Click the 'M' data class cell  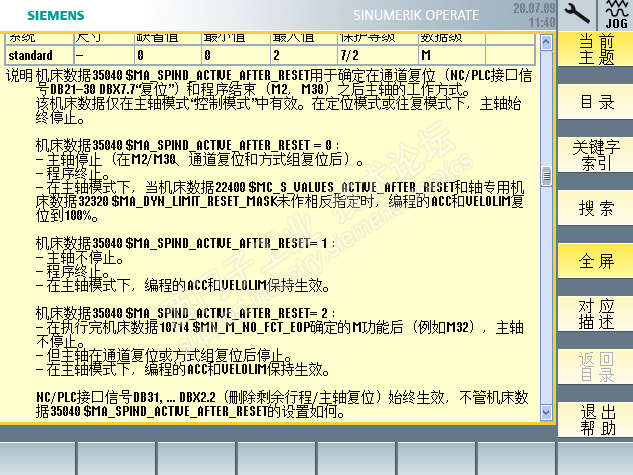[x=452, y=55]
